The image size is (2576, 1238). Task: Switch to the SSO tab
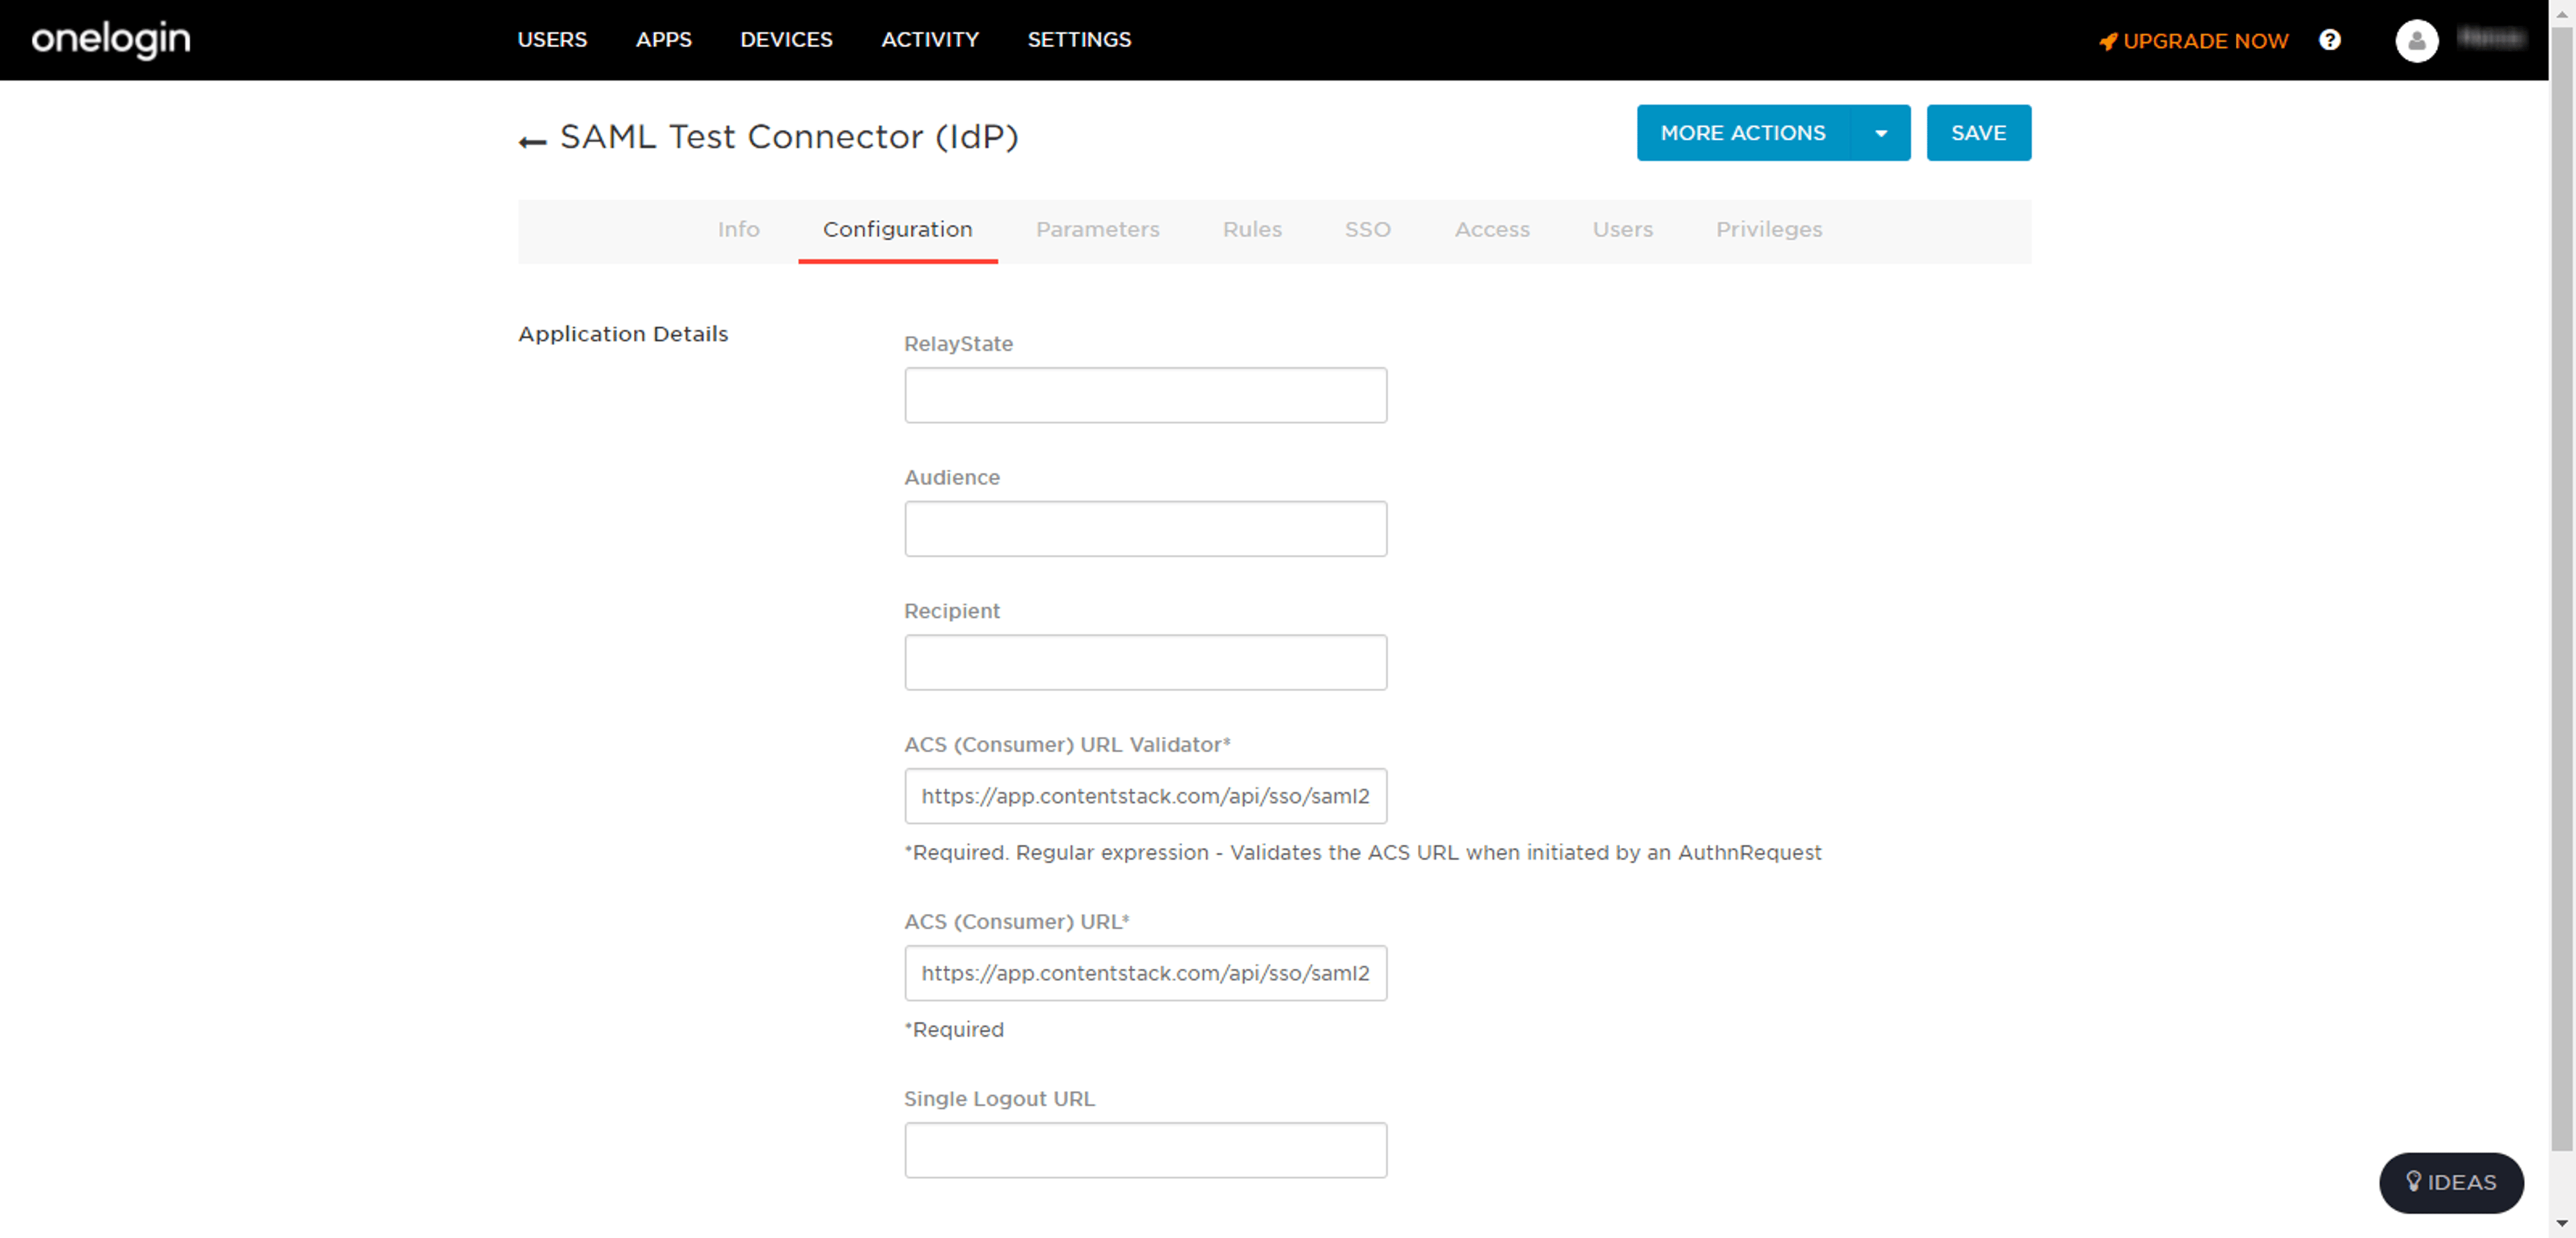point(1367,230)
